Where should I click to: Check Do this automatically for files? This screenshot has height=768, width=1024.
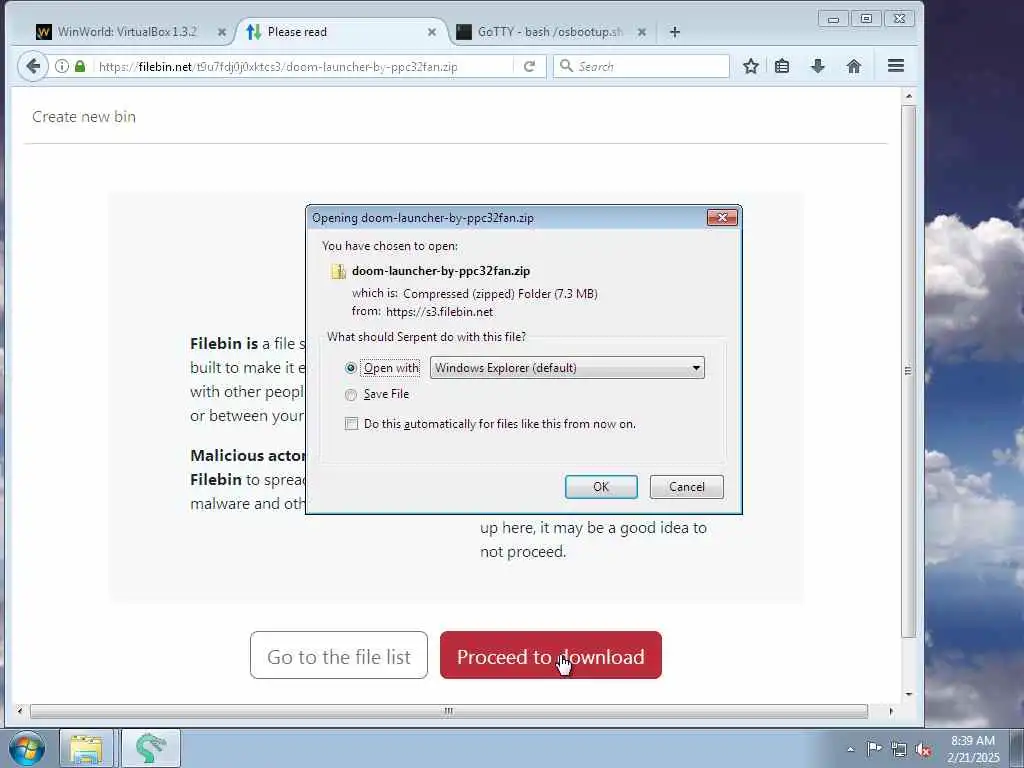click(351, 424)
